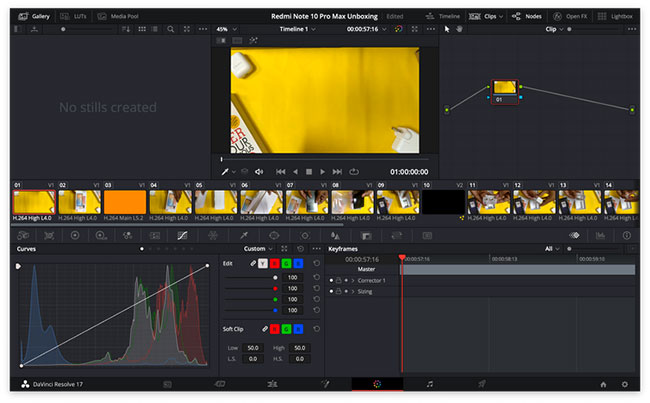Open the project manager home icon
The height and width of the screenshot is (403, 650).
coord(604,385)
